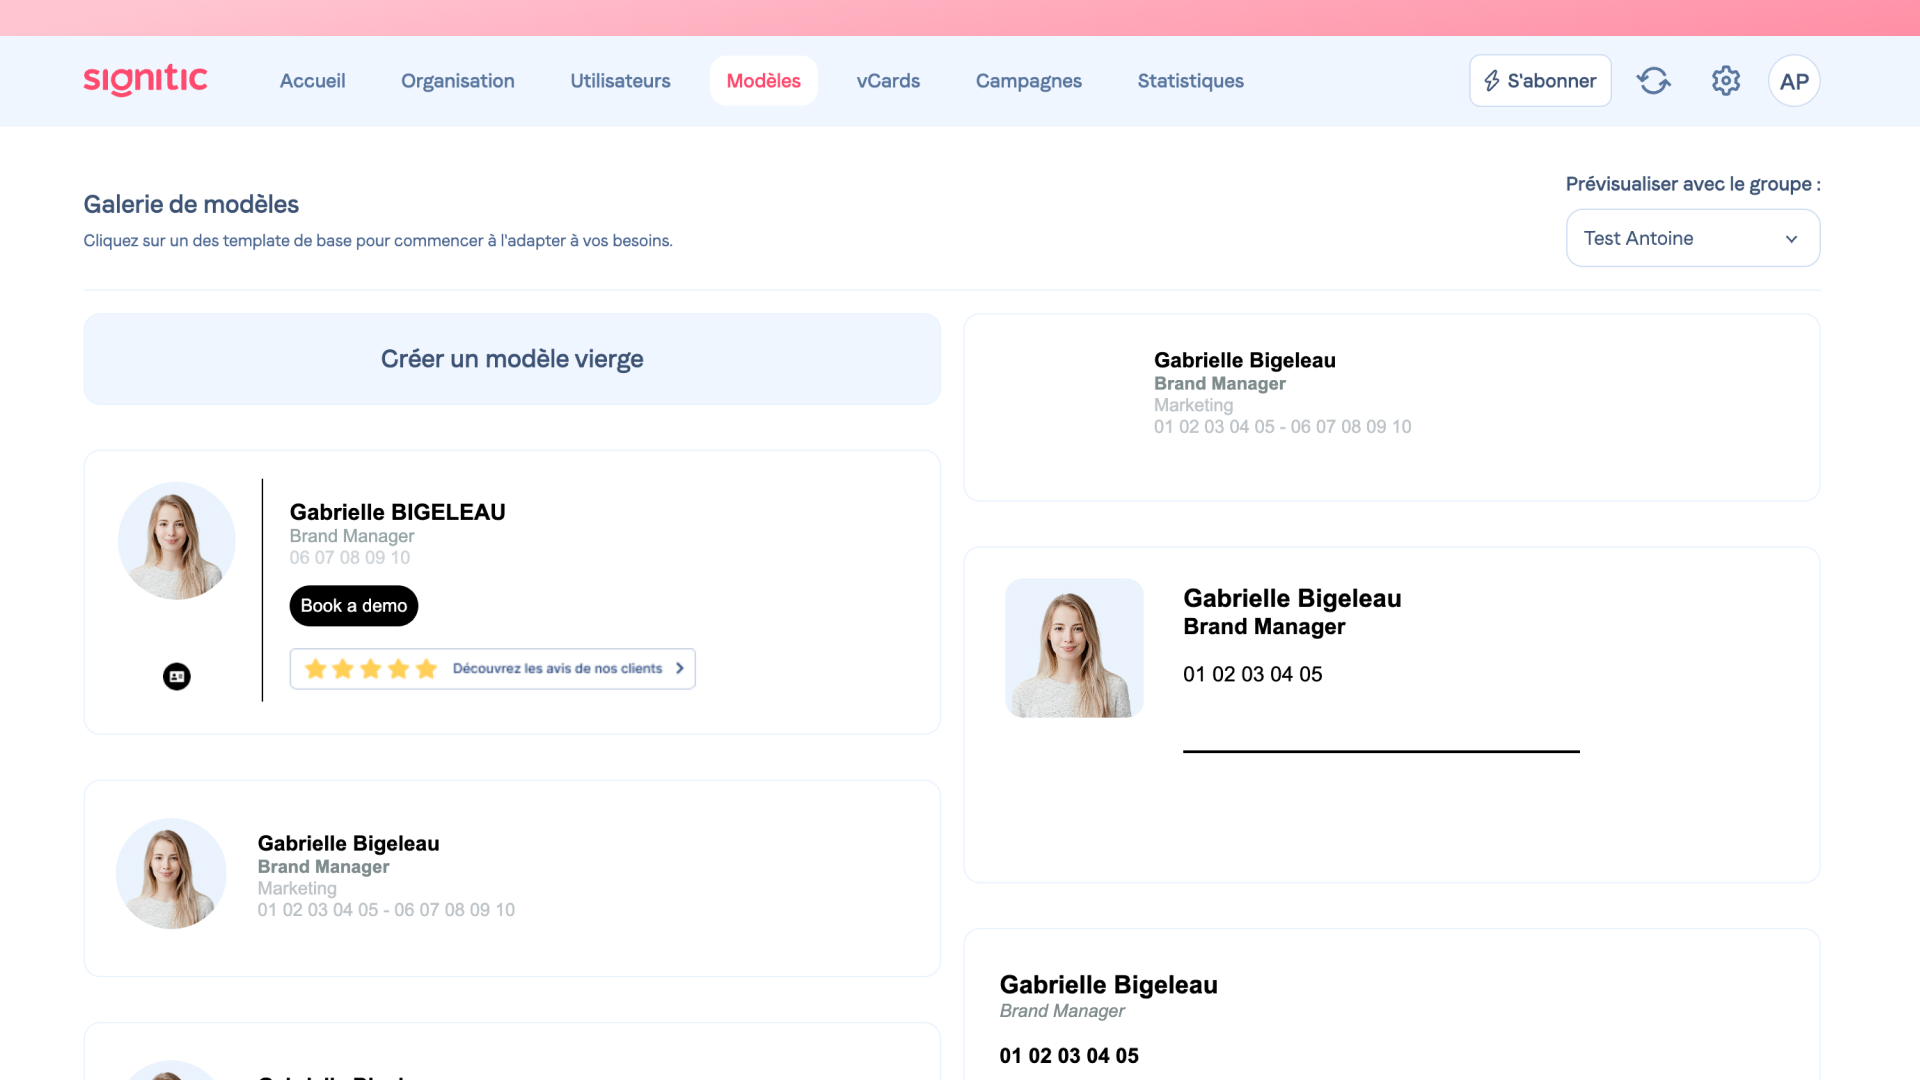The width and height of the screenshot is (1920, 1080).
Task: Click the arrow on reviews banner
Action: [x=680, y=669]
